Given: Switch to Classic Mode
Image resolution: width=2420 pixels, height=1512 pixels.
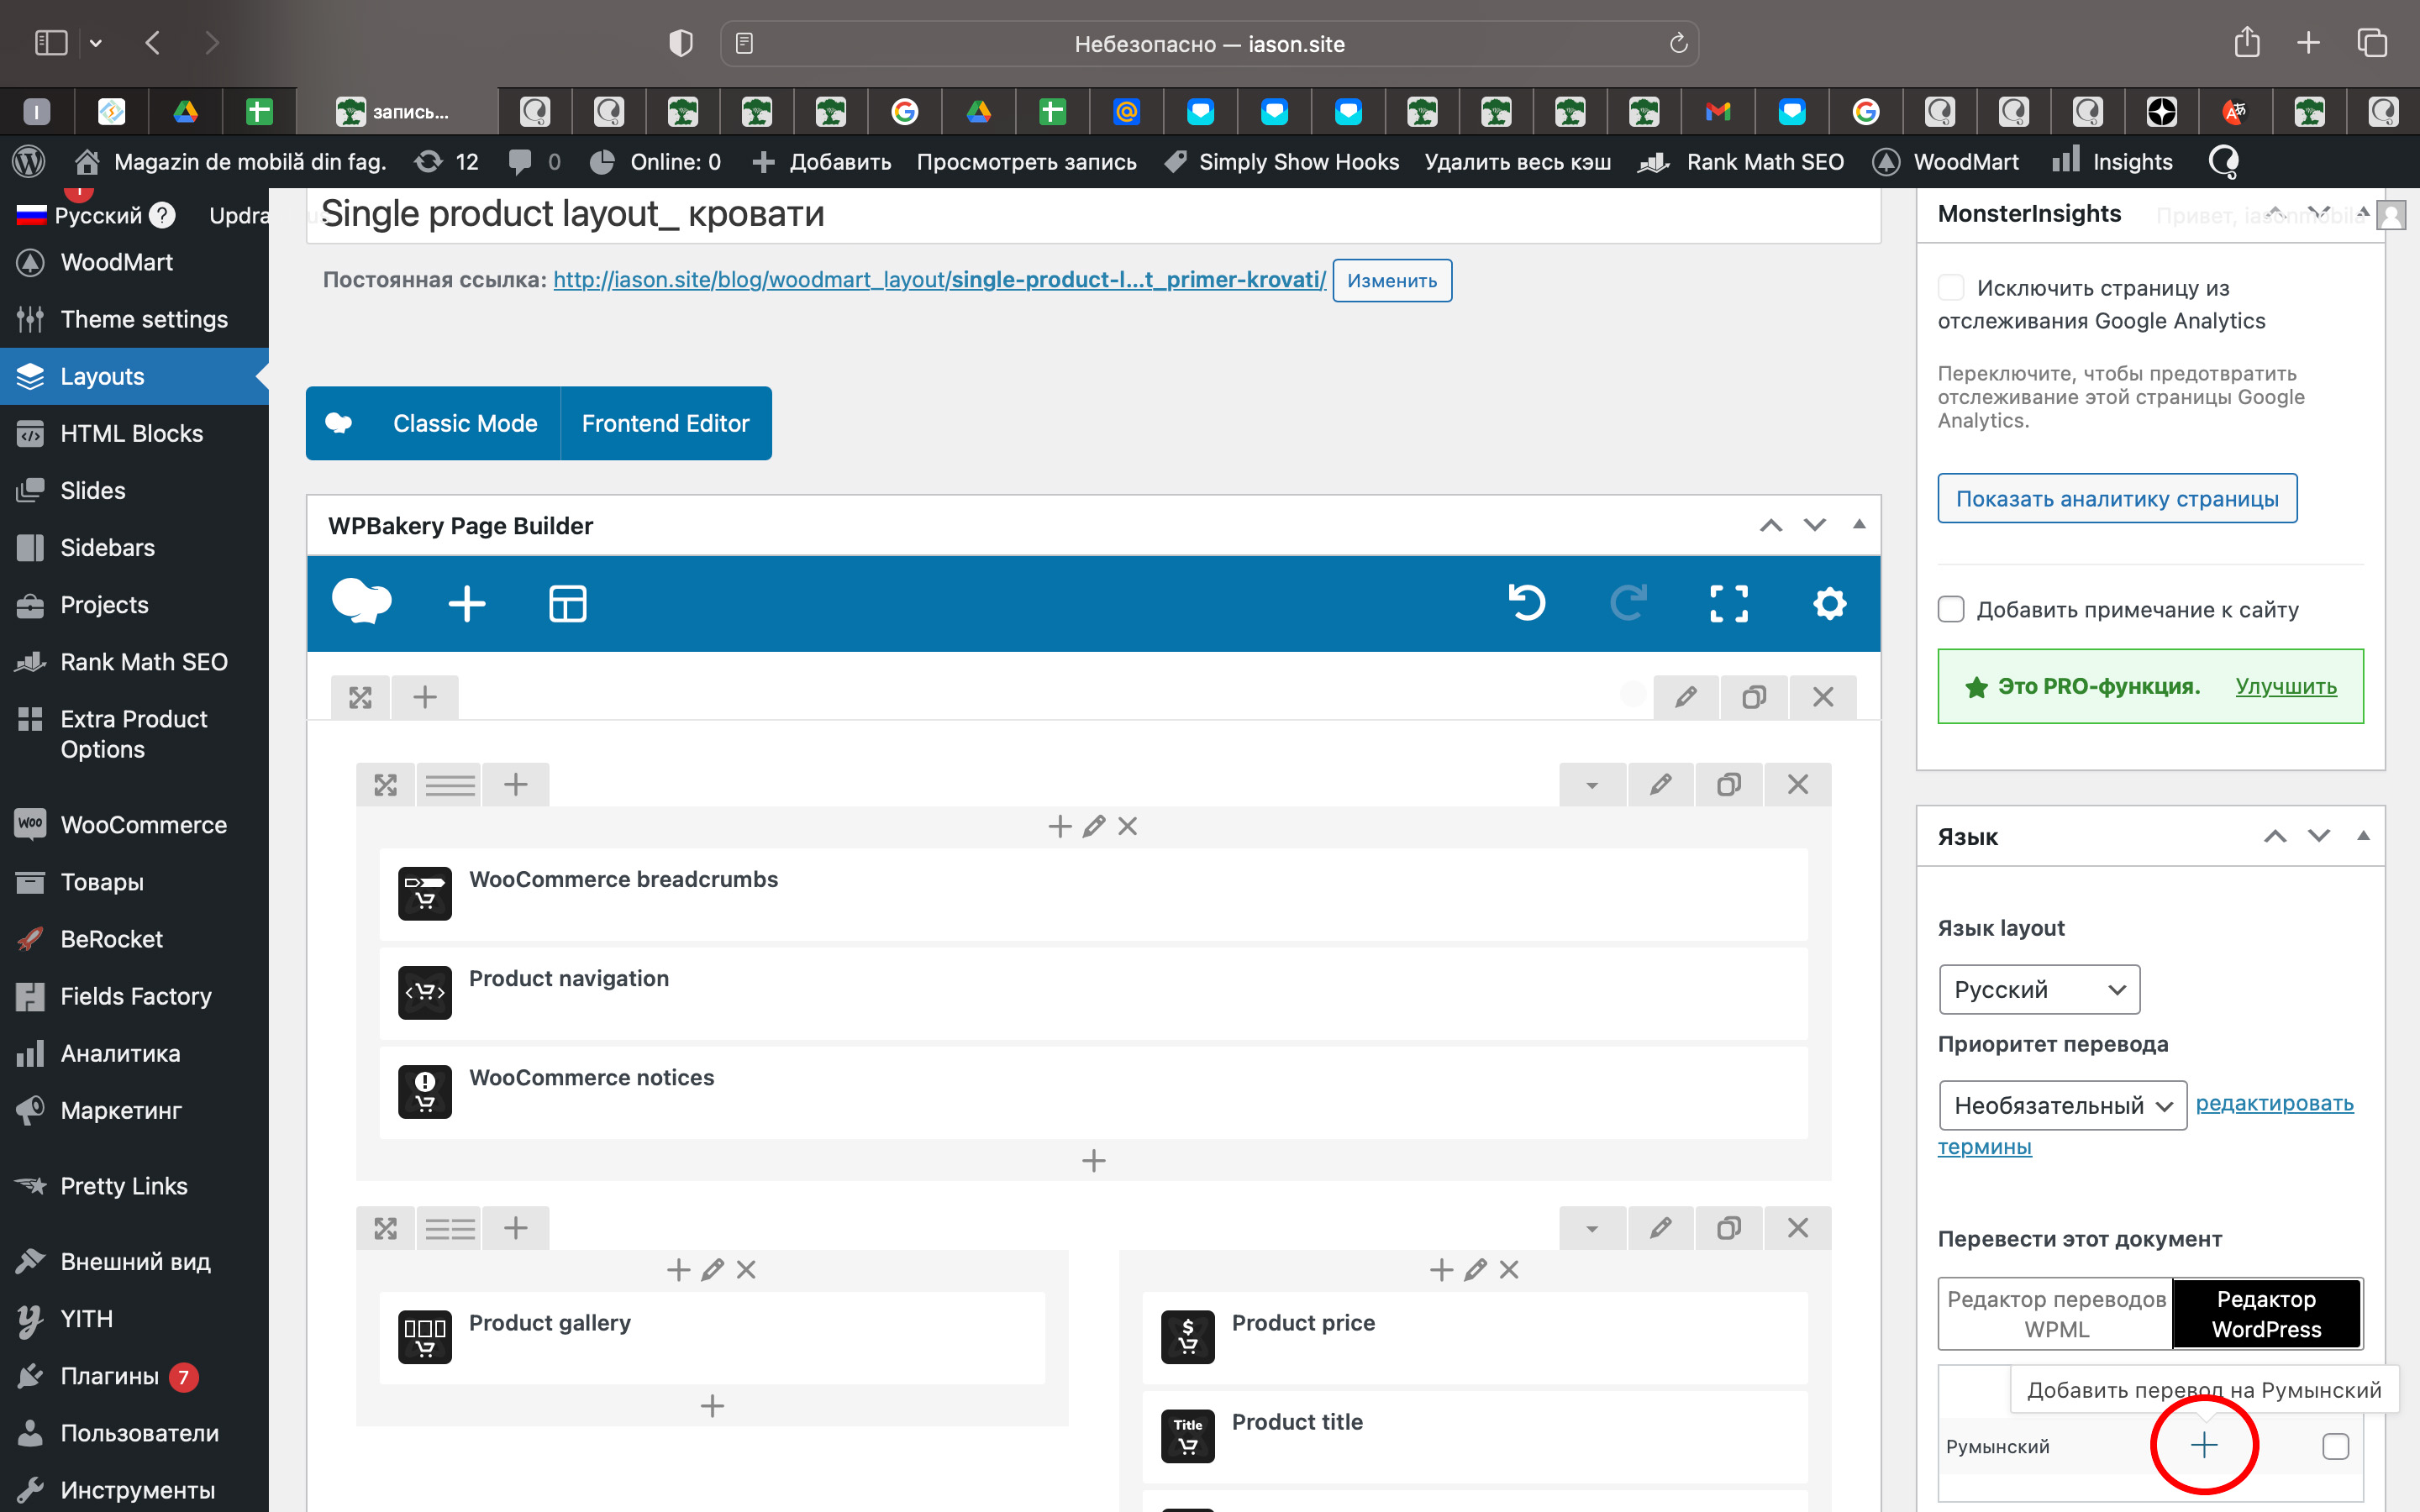Looking at the screenshot, I should tap(465, 423).
